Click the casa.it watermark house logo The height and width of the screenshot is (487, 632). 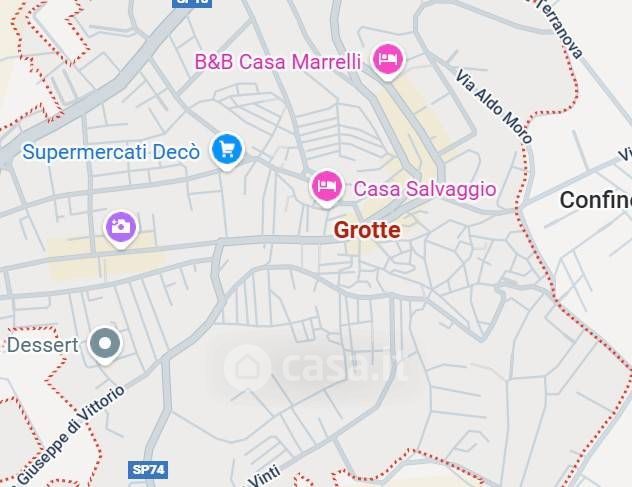(x=247, y=366)
